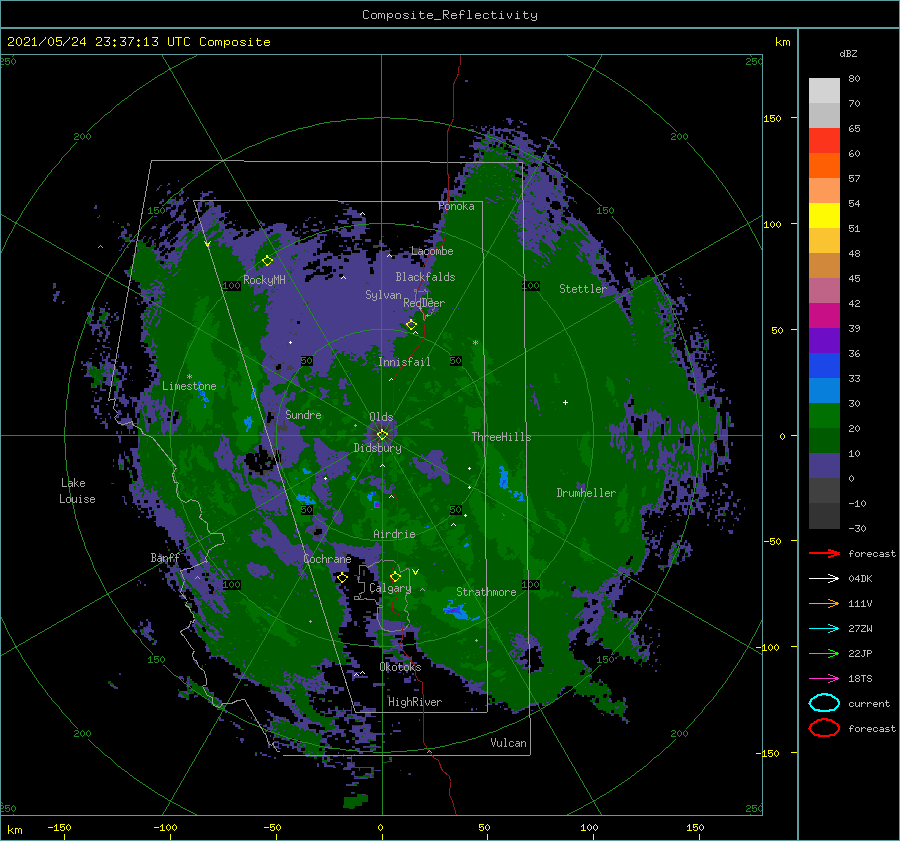Click the RockyMH label

[x=264, y=280]
